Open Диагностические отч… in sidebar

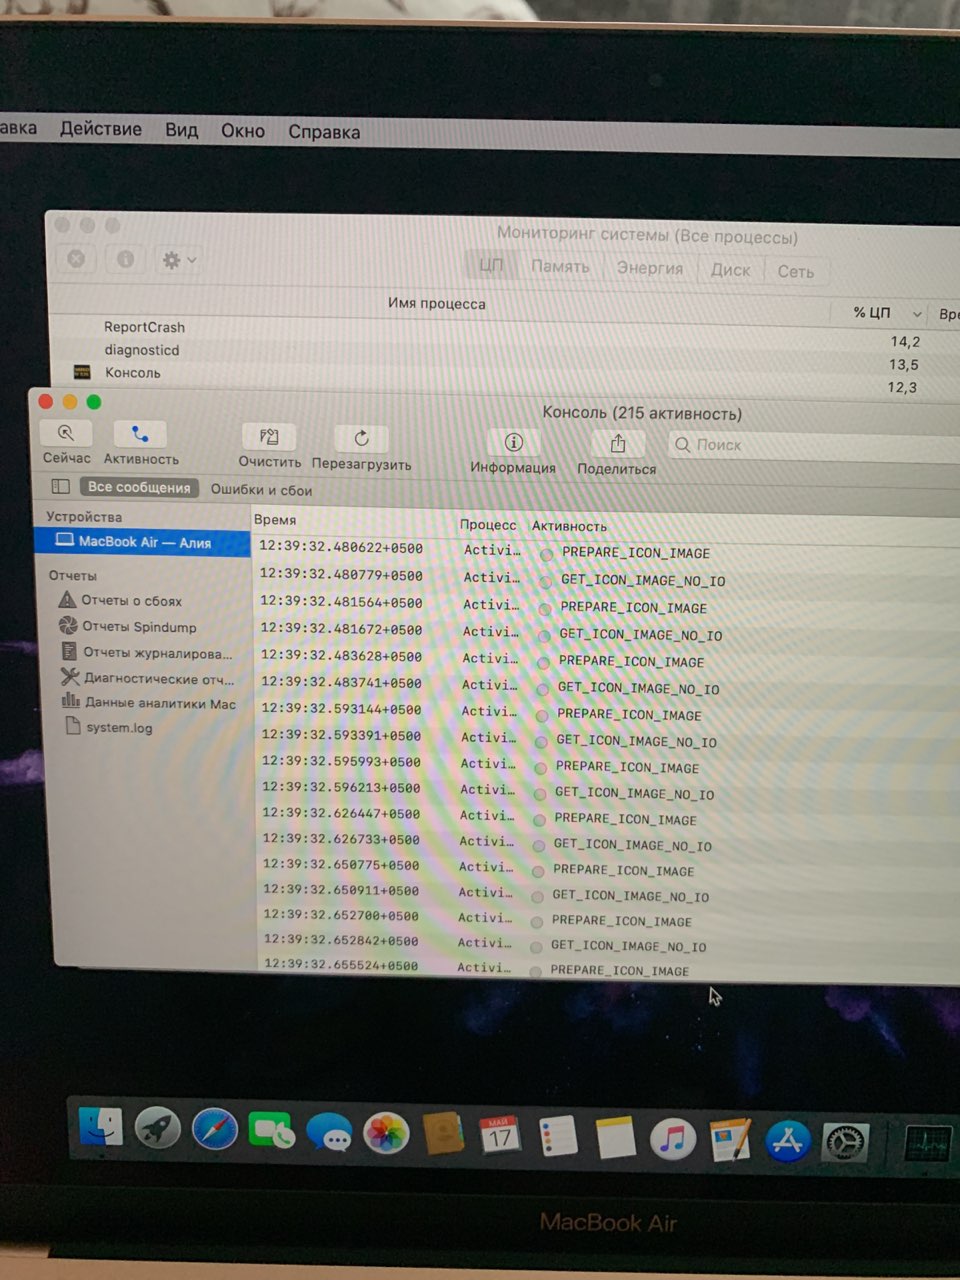(x=146, y=678)
